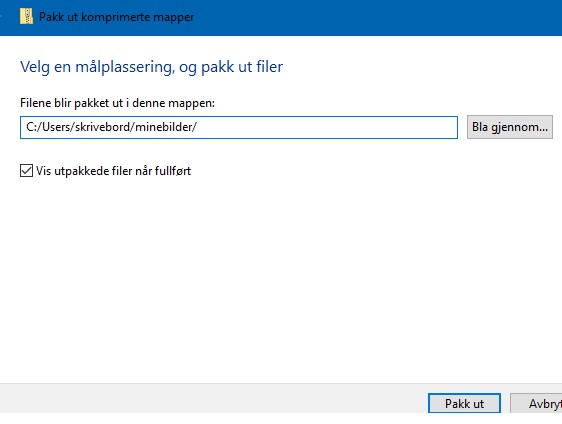The width and height of the screenshot is (562, 424).
Task: Click the 'Pakk ut' button
Action: click(464, 404)
